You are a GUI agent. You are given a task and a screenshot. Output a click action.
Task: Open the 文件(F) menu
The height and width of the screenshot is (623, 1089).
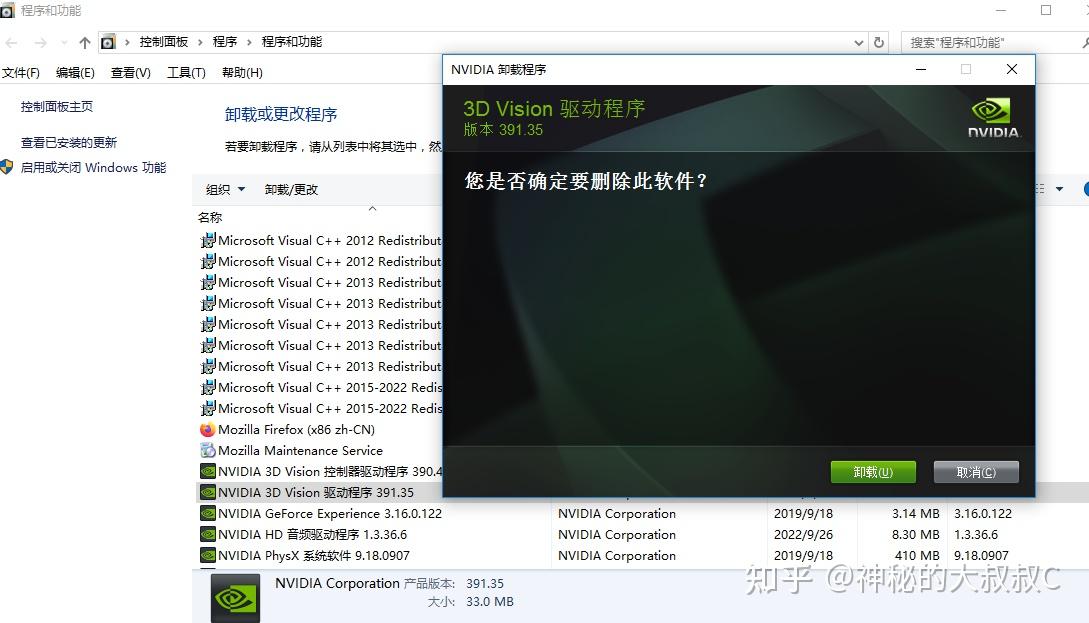21,72
